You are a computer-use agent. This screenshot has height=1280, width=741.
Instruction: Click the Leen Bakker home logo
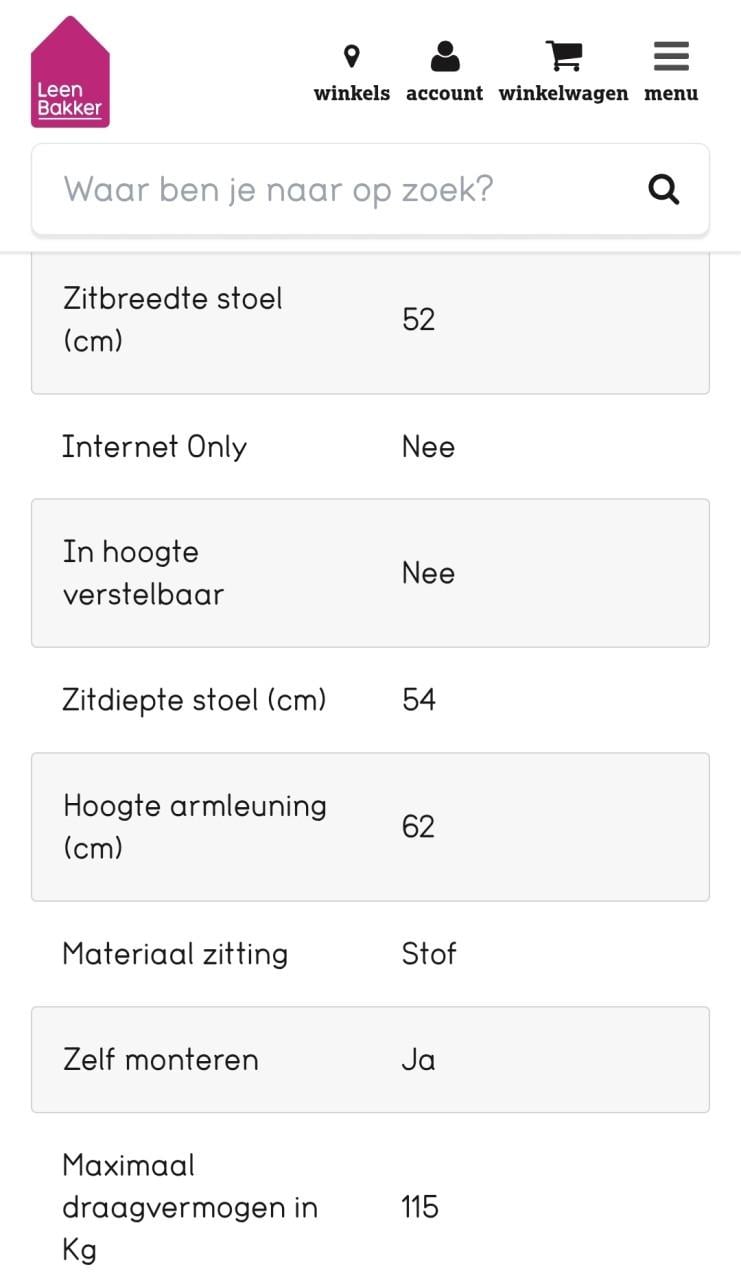tap(70, 73)
